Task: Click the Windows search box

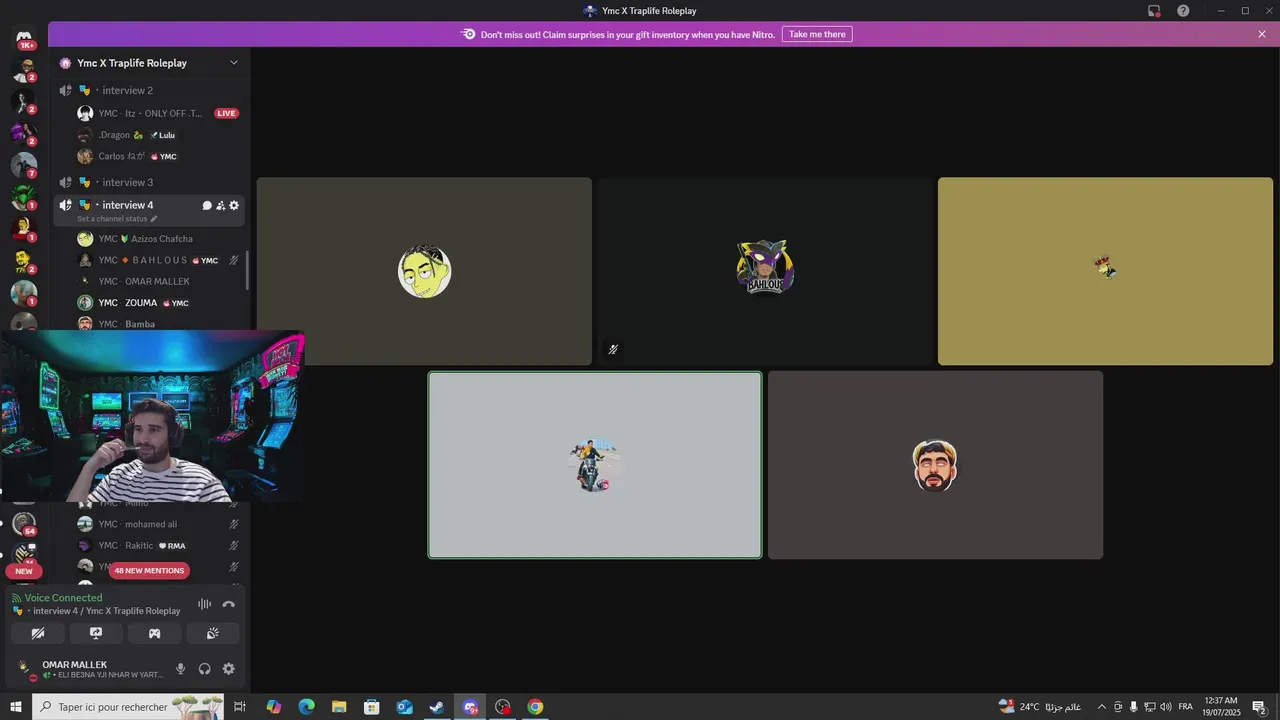Action: pyautogui.click(x=128, y=707)
